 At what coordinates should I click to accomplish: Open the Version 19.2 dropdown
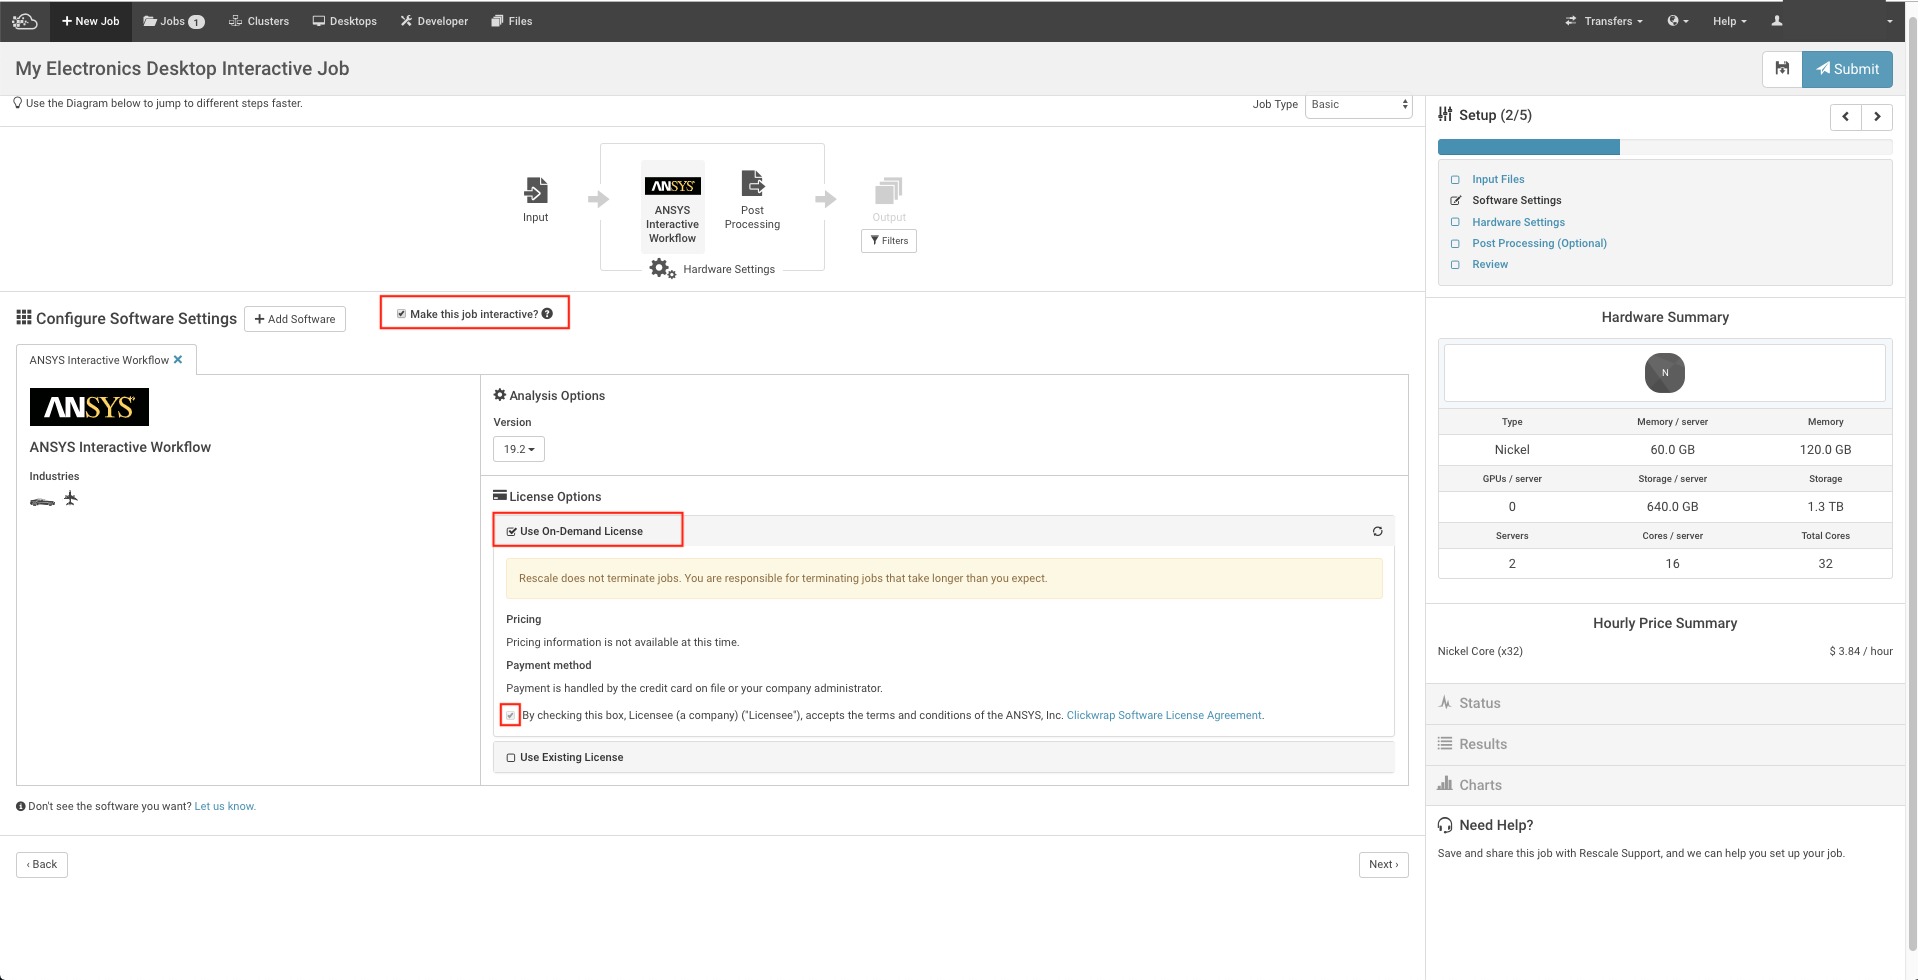518,449
